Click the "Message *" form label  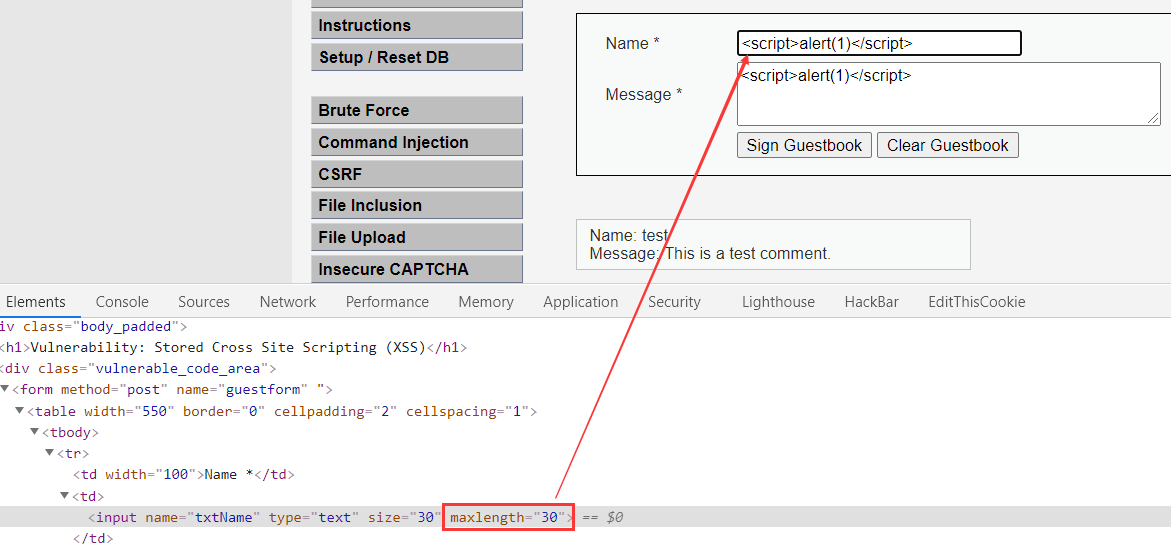(644, 94)
